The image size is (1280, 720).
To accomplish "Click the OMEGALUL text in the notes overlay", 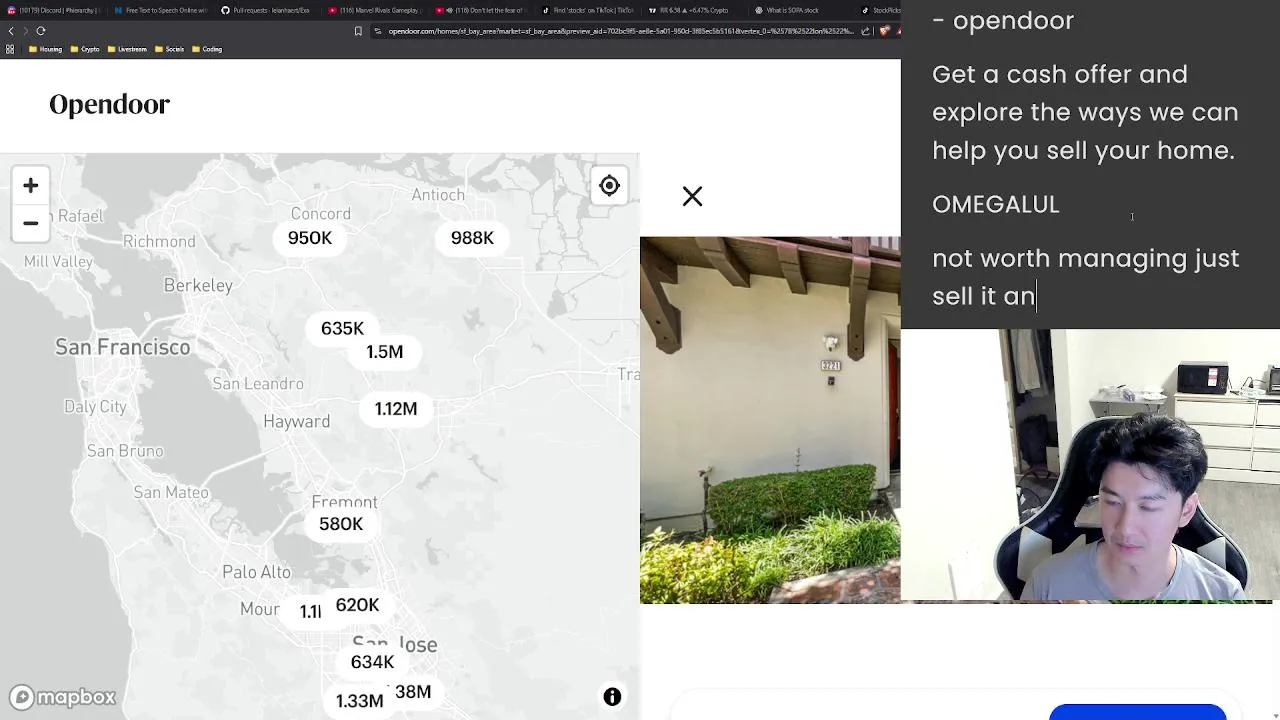I will tap(996, 205).
